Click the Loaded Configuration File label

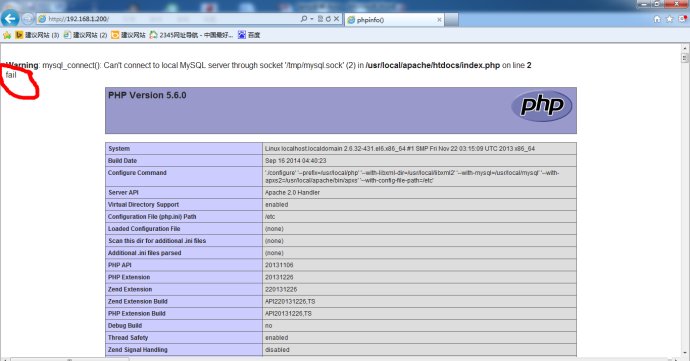(144, 229)
